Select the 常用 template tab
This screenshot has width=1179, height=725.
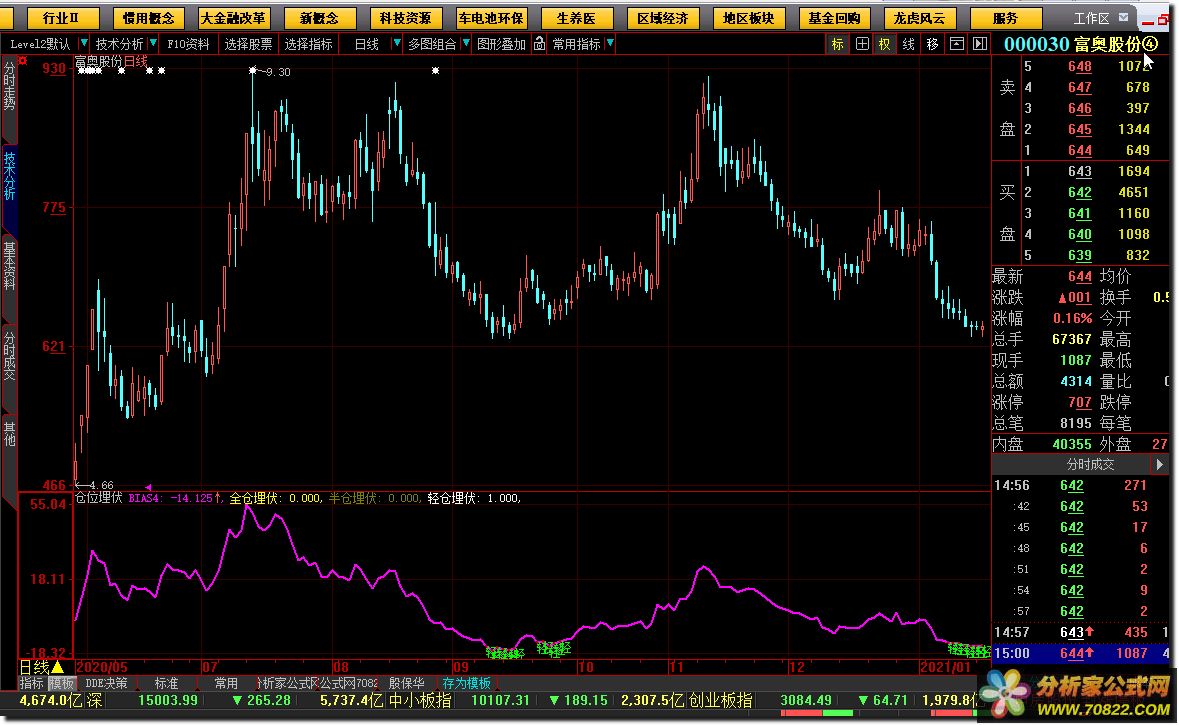(226, 683)
